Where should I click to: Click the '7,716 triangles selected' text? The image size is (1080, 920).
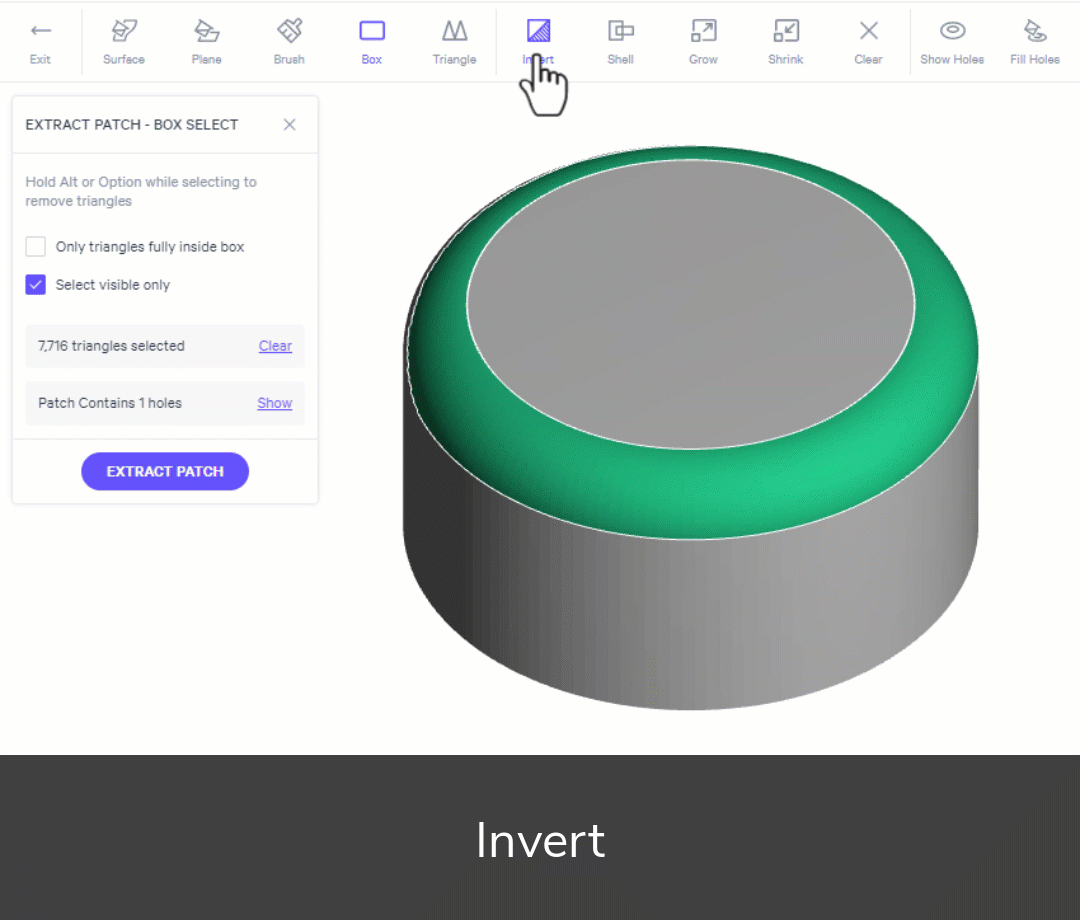tap(112, 346)
